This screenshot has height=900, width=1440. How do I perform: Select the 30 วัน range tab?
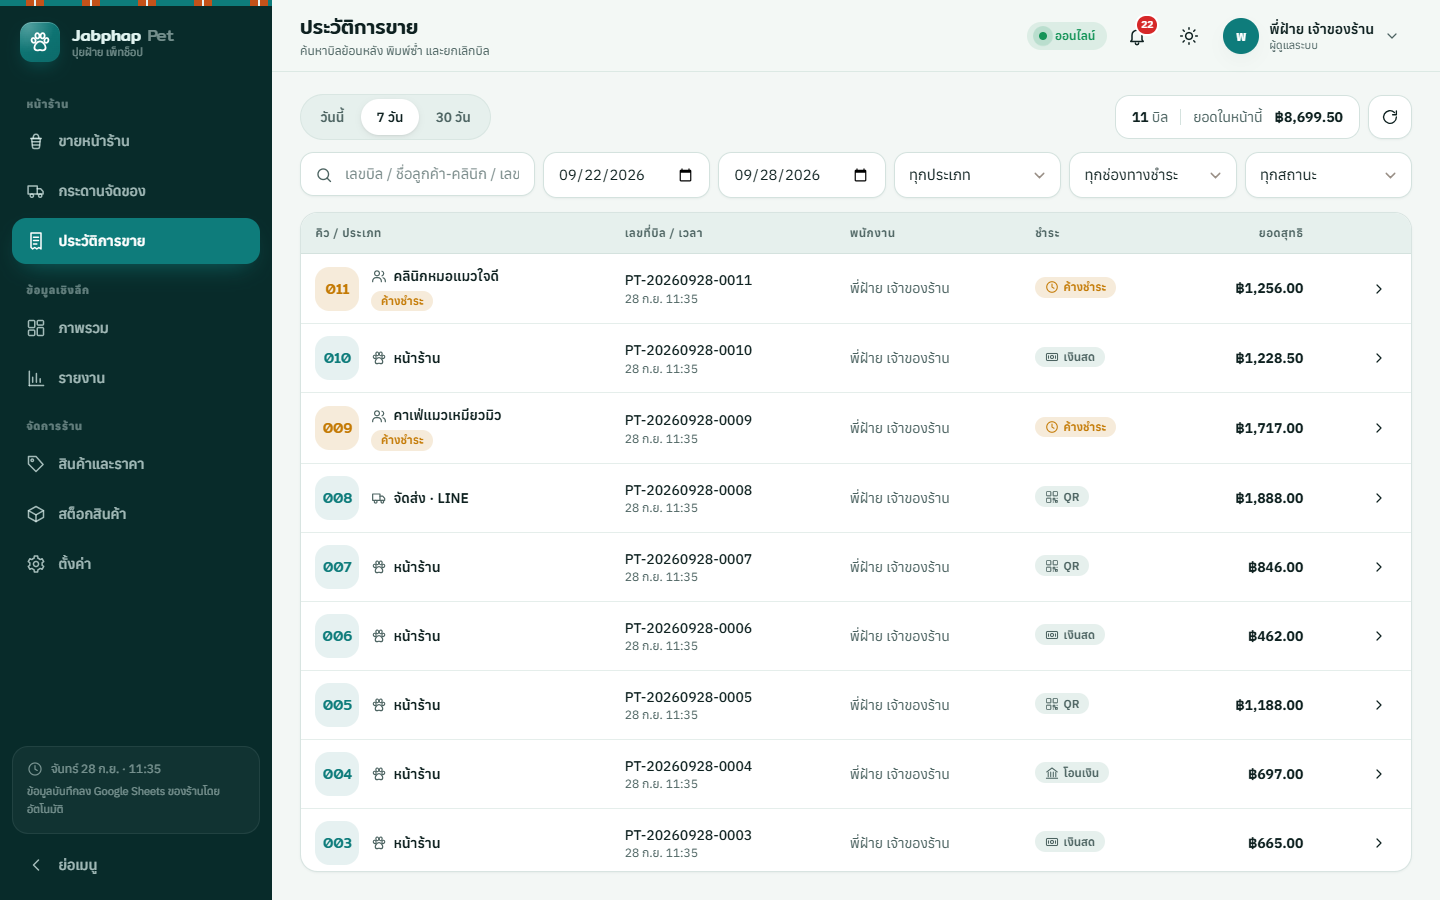click(x=453, y=117)
